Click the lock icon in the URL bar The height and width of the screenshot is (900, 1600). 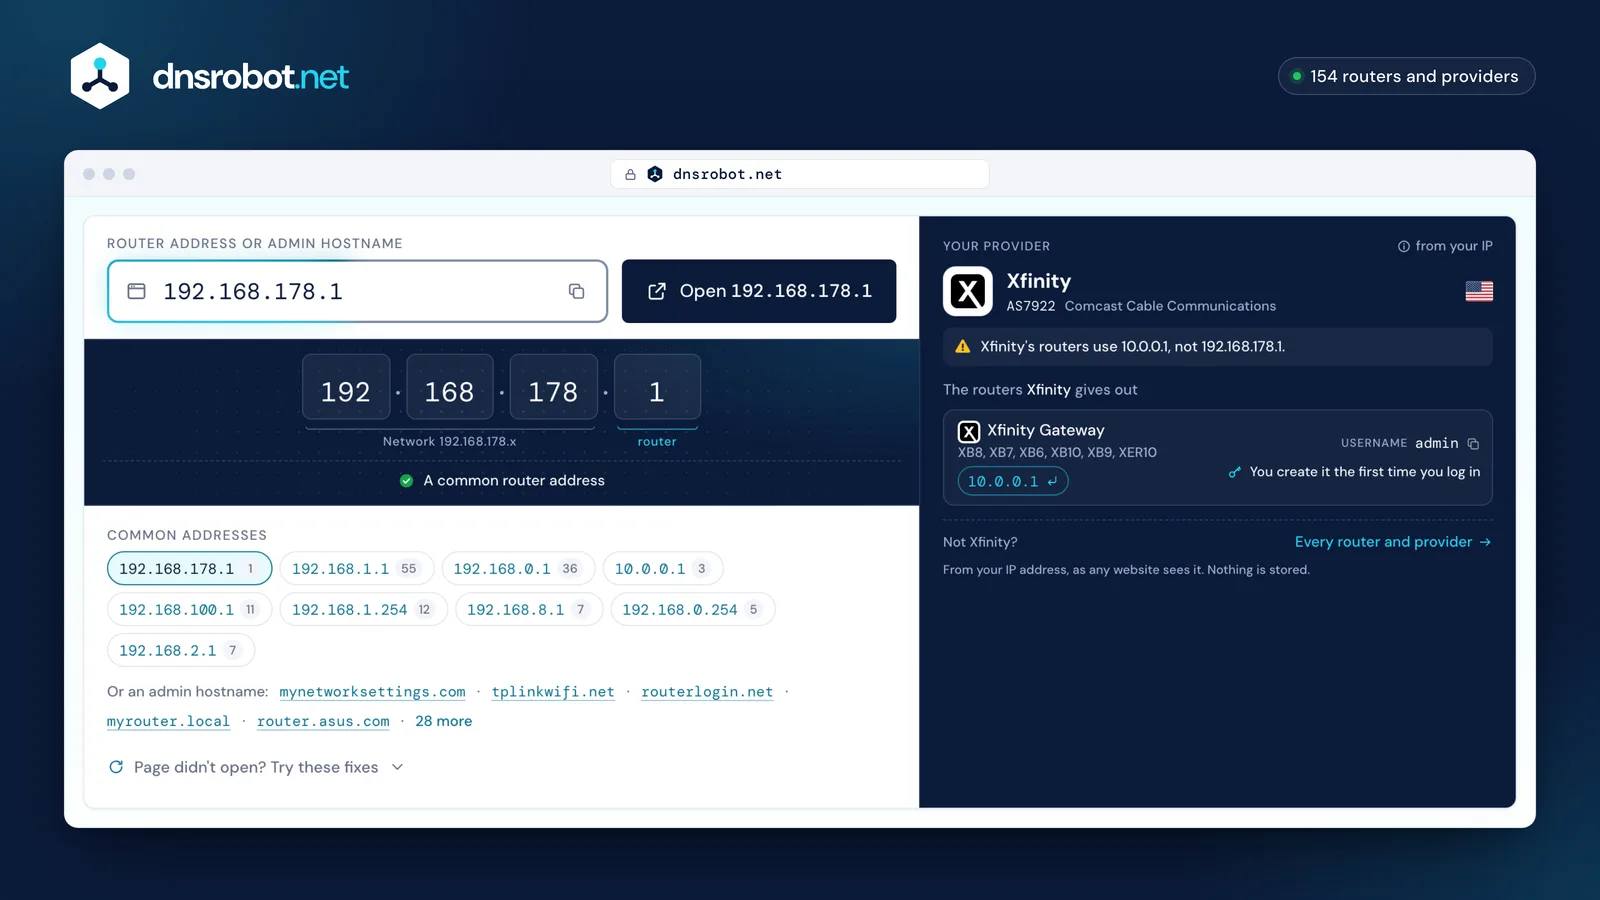click(630, 175)
